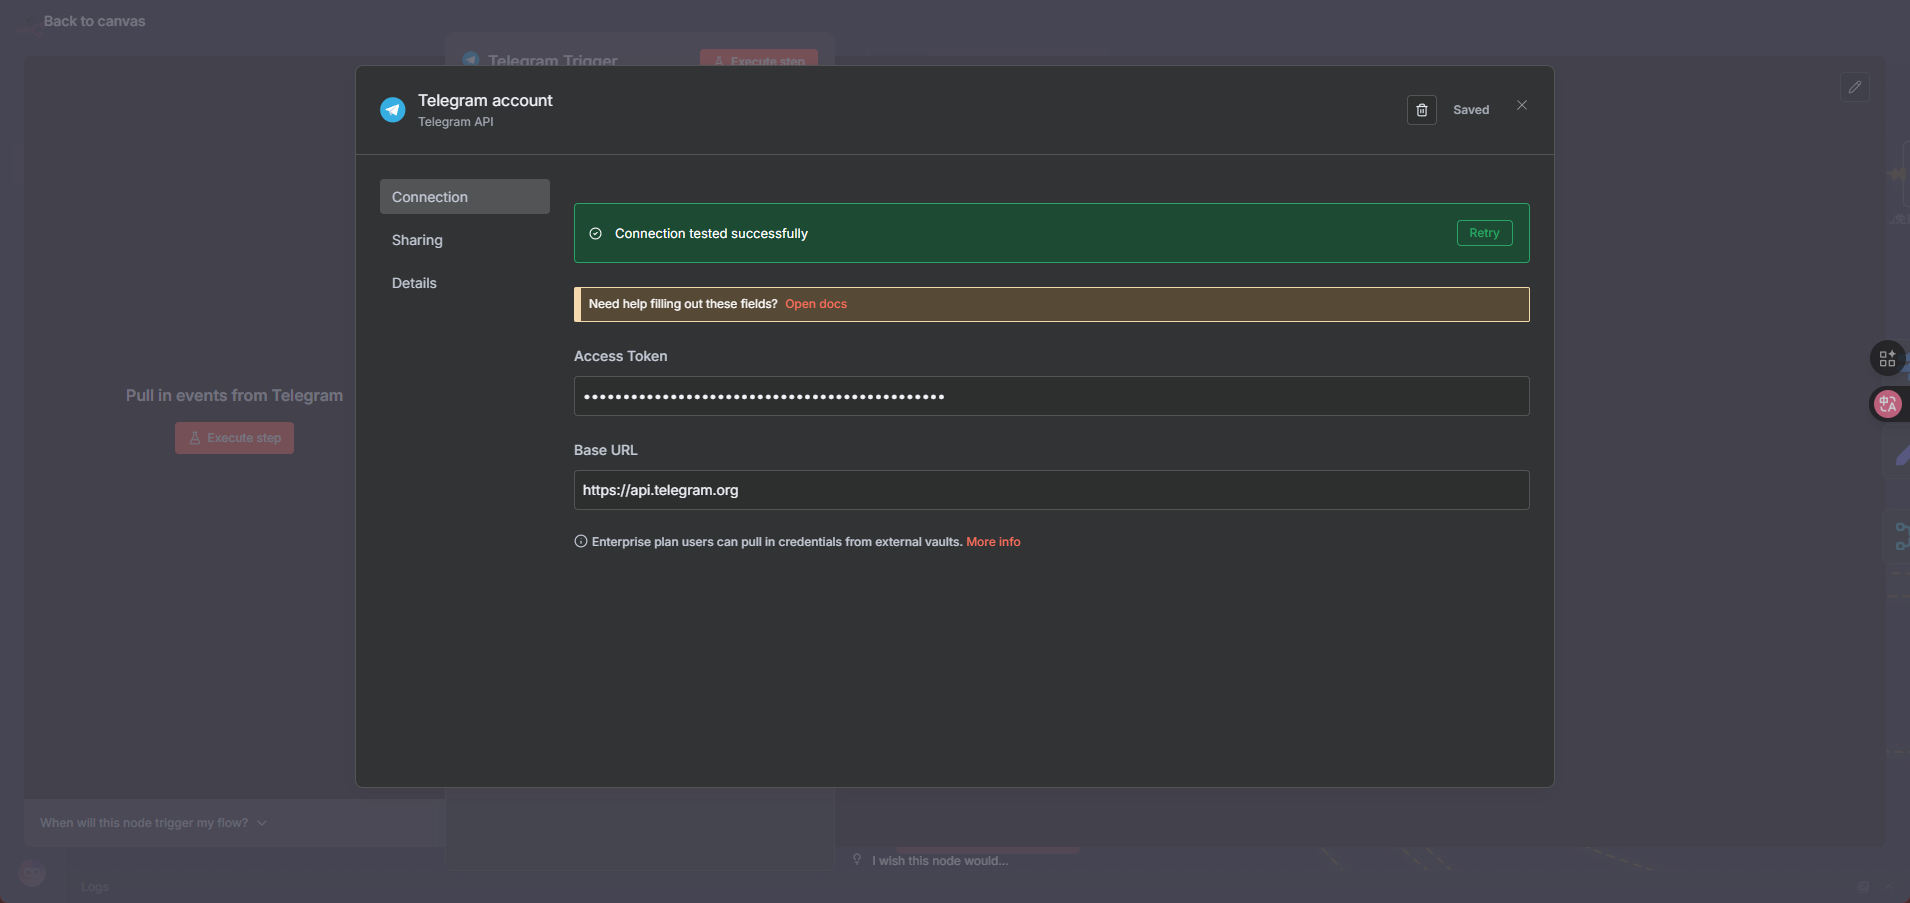1910x903 pixels.
Task: Click Execute step under 'Pull in events'
Action: (234, 438)
